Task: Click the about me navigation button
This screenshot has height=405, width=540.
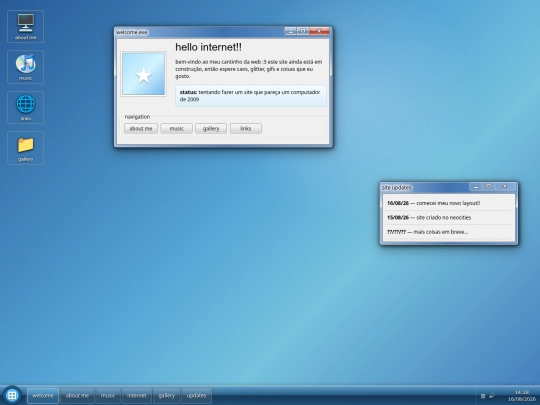Action: (x=141, y=128)
